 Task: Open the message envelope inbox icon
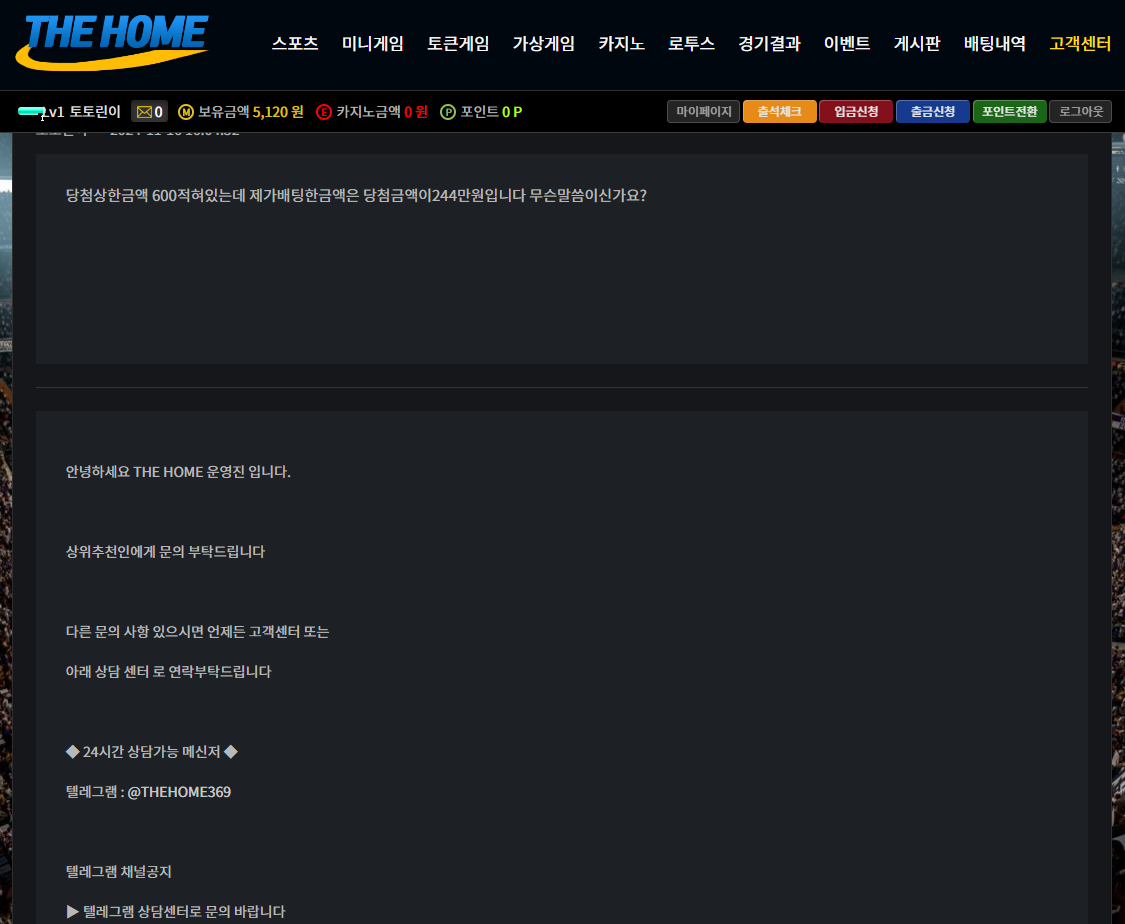[144, 112]
